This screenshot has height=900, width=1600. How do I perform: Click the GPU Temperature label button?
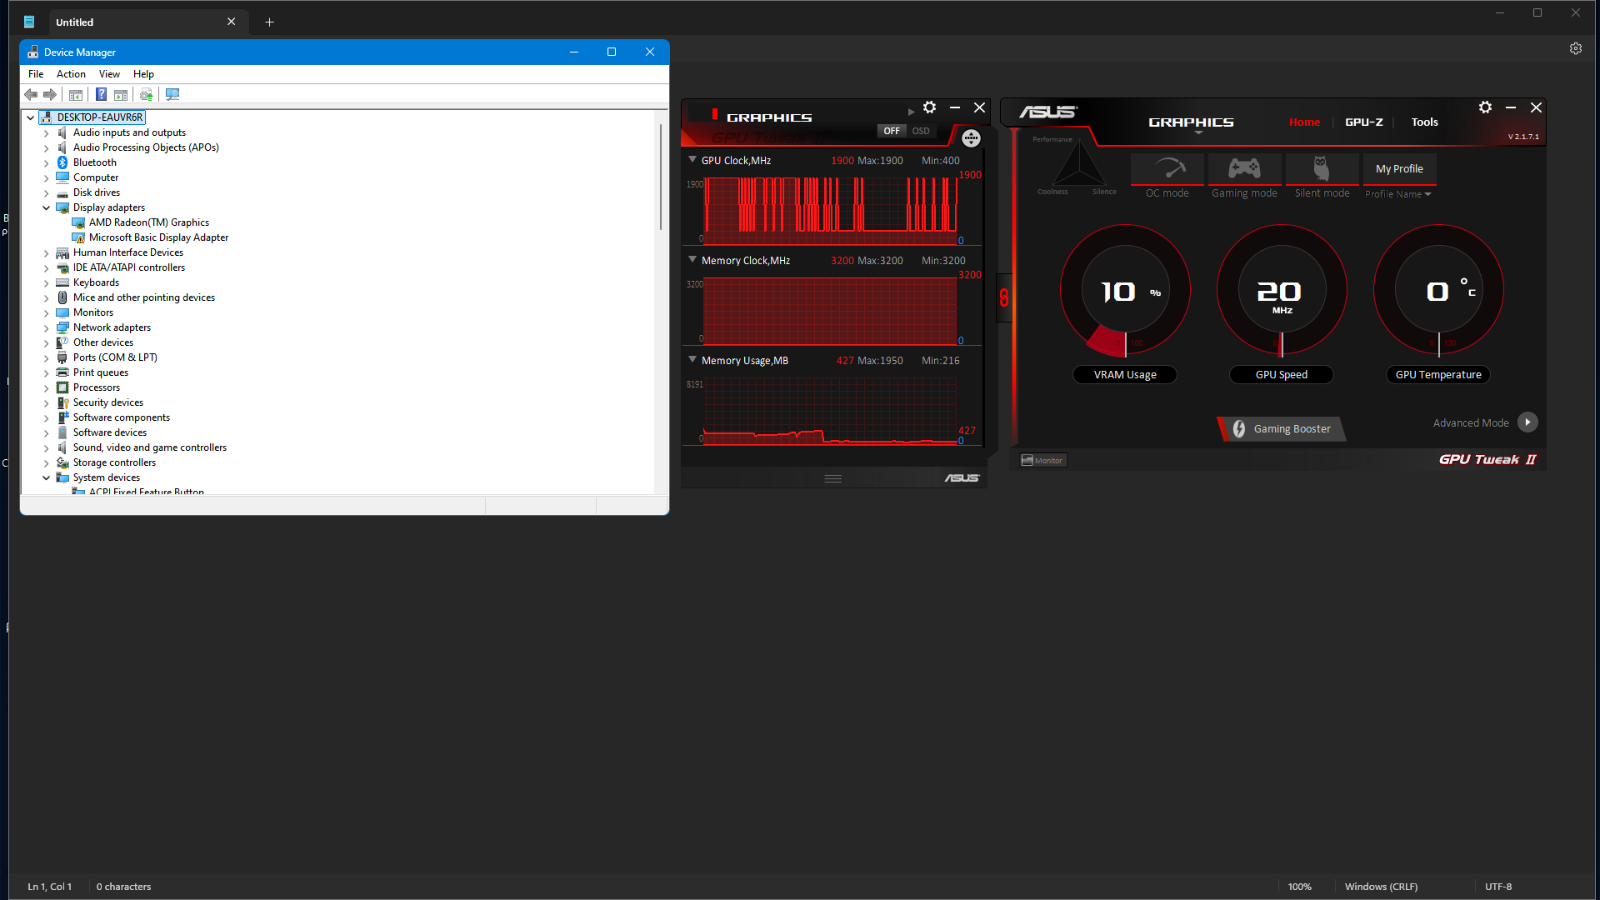tap(1438, 375)
